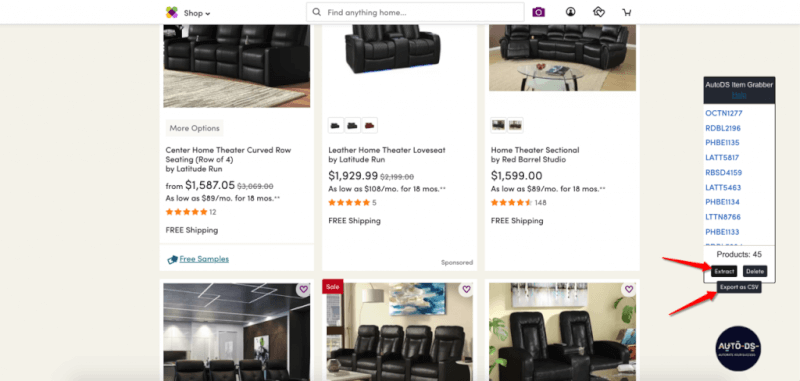Click the Free Samples tag icon
The width and height of the screenshot is (800, 381).
tap(172, 259)
